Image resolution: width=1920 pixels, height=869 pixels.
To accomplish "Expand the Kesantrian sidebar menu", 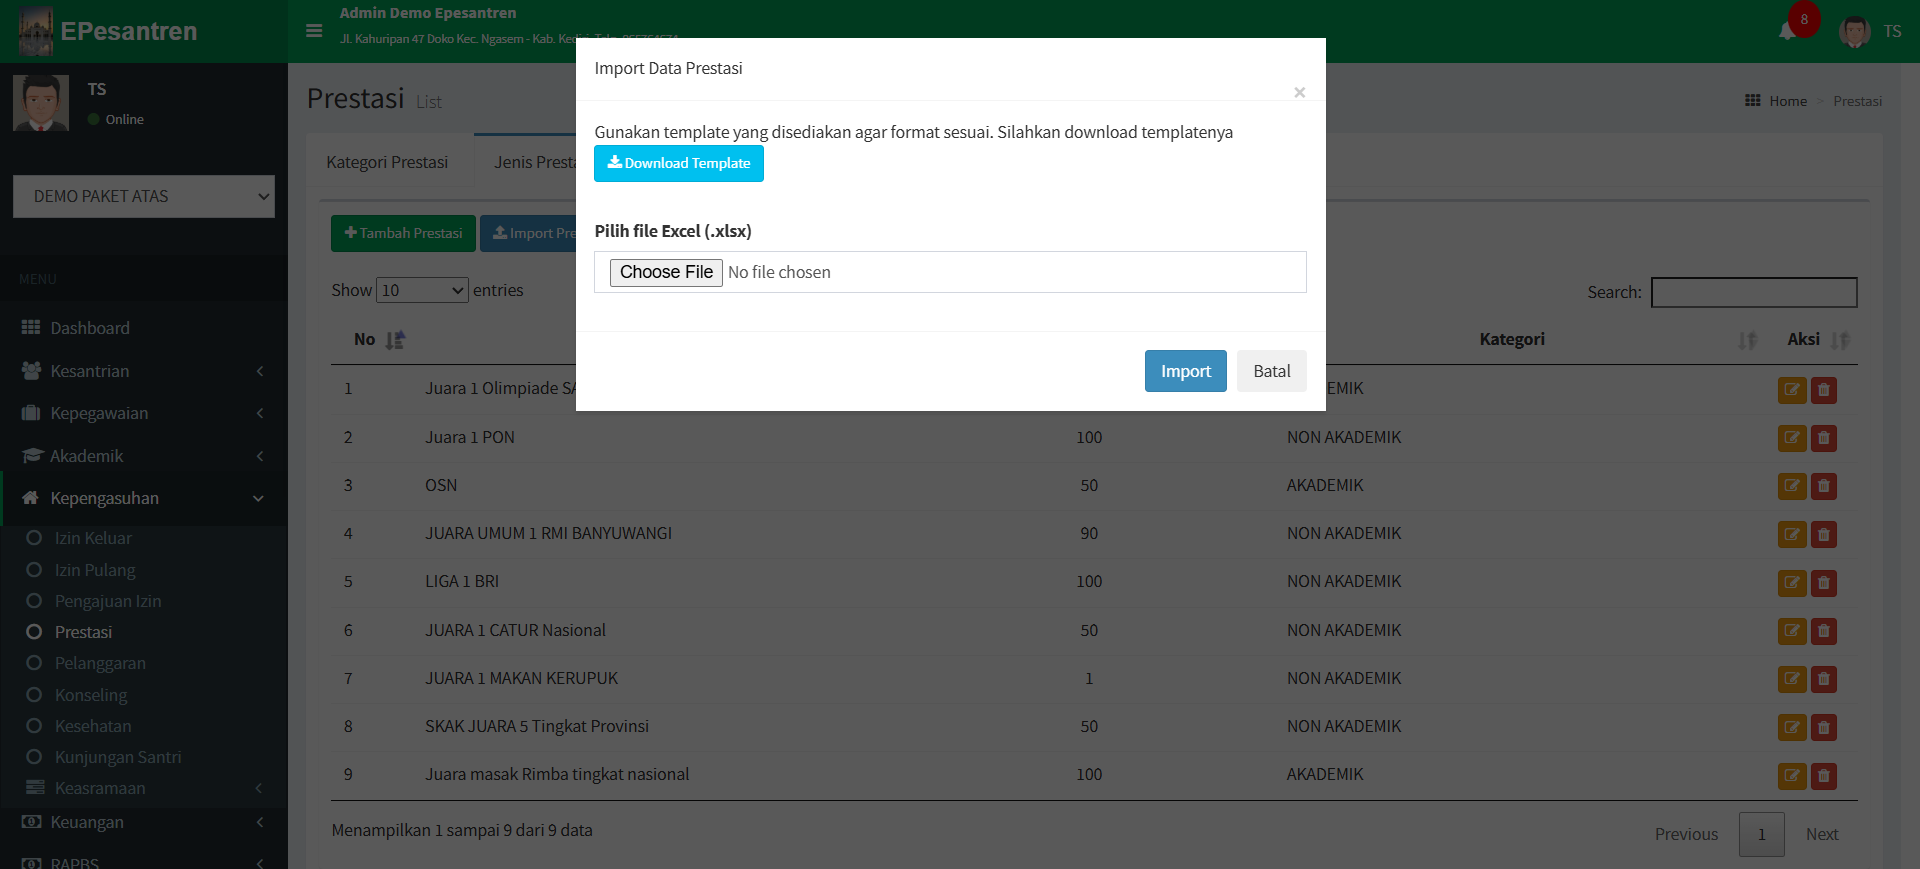I will (x=144, y=371).
